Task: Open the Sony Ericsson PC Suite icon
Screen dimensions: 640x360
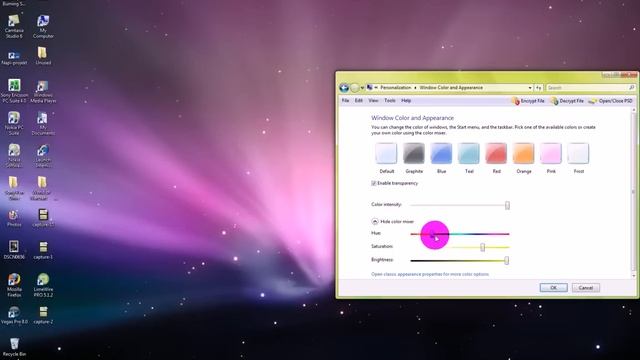Action: click(14, 91)
